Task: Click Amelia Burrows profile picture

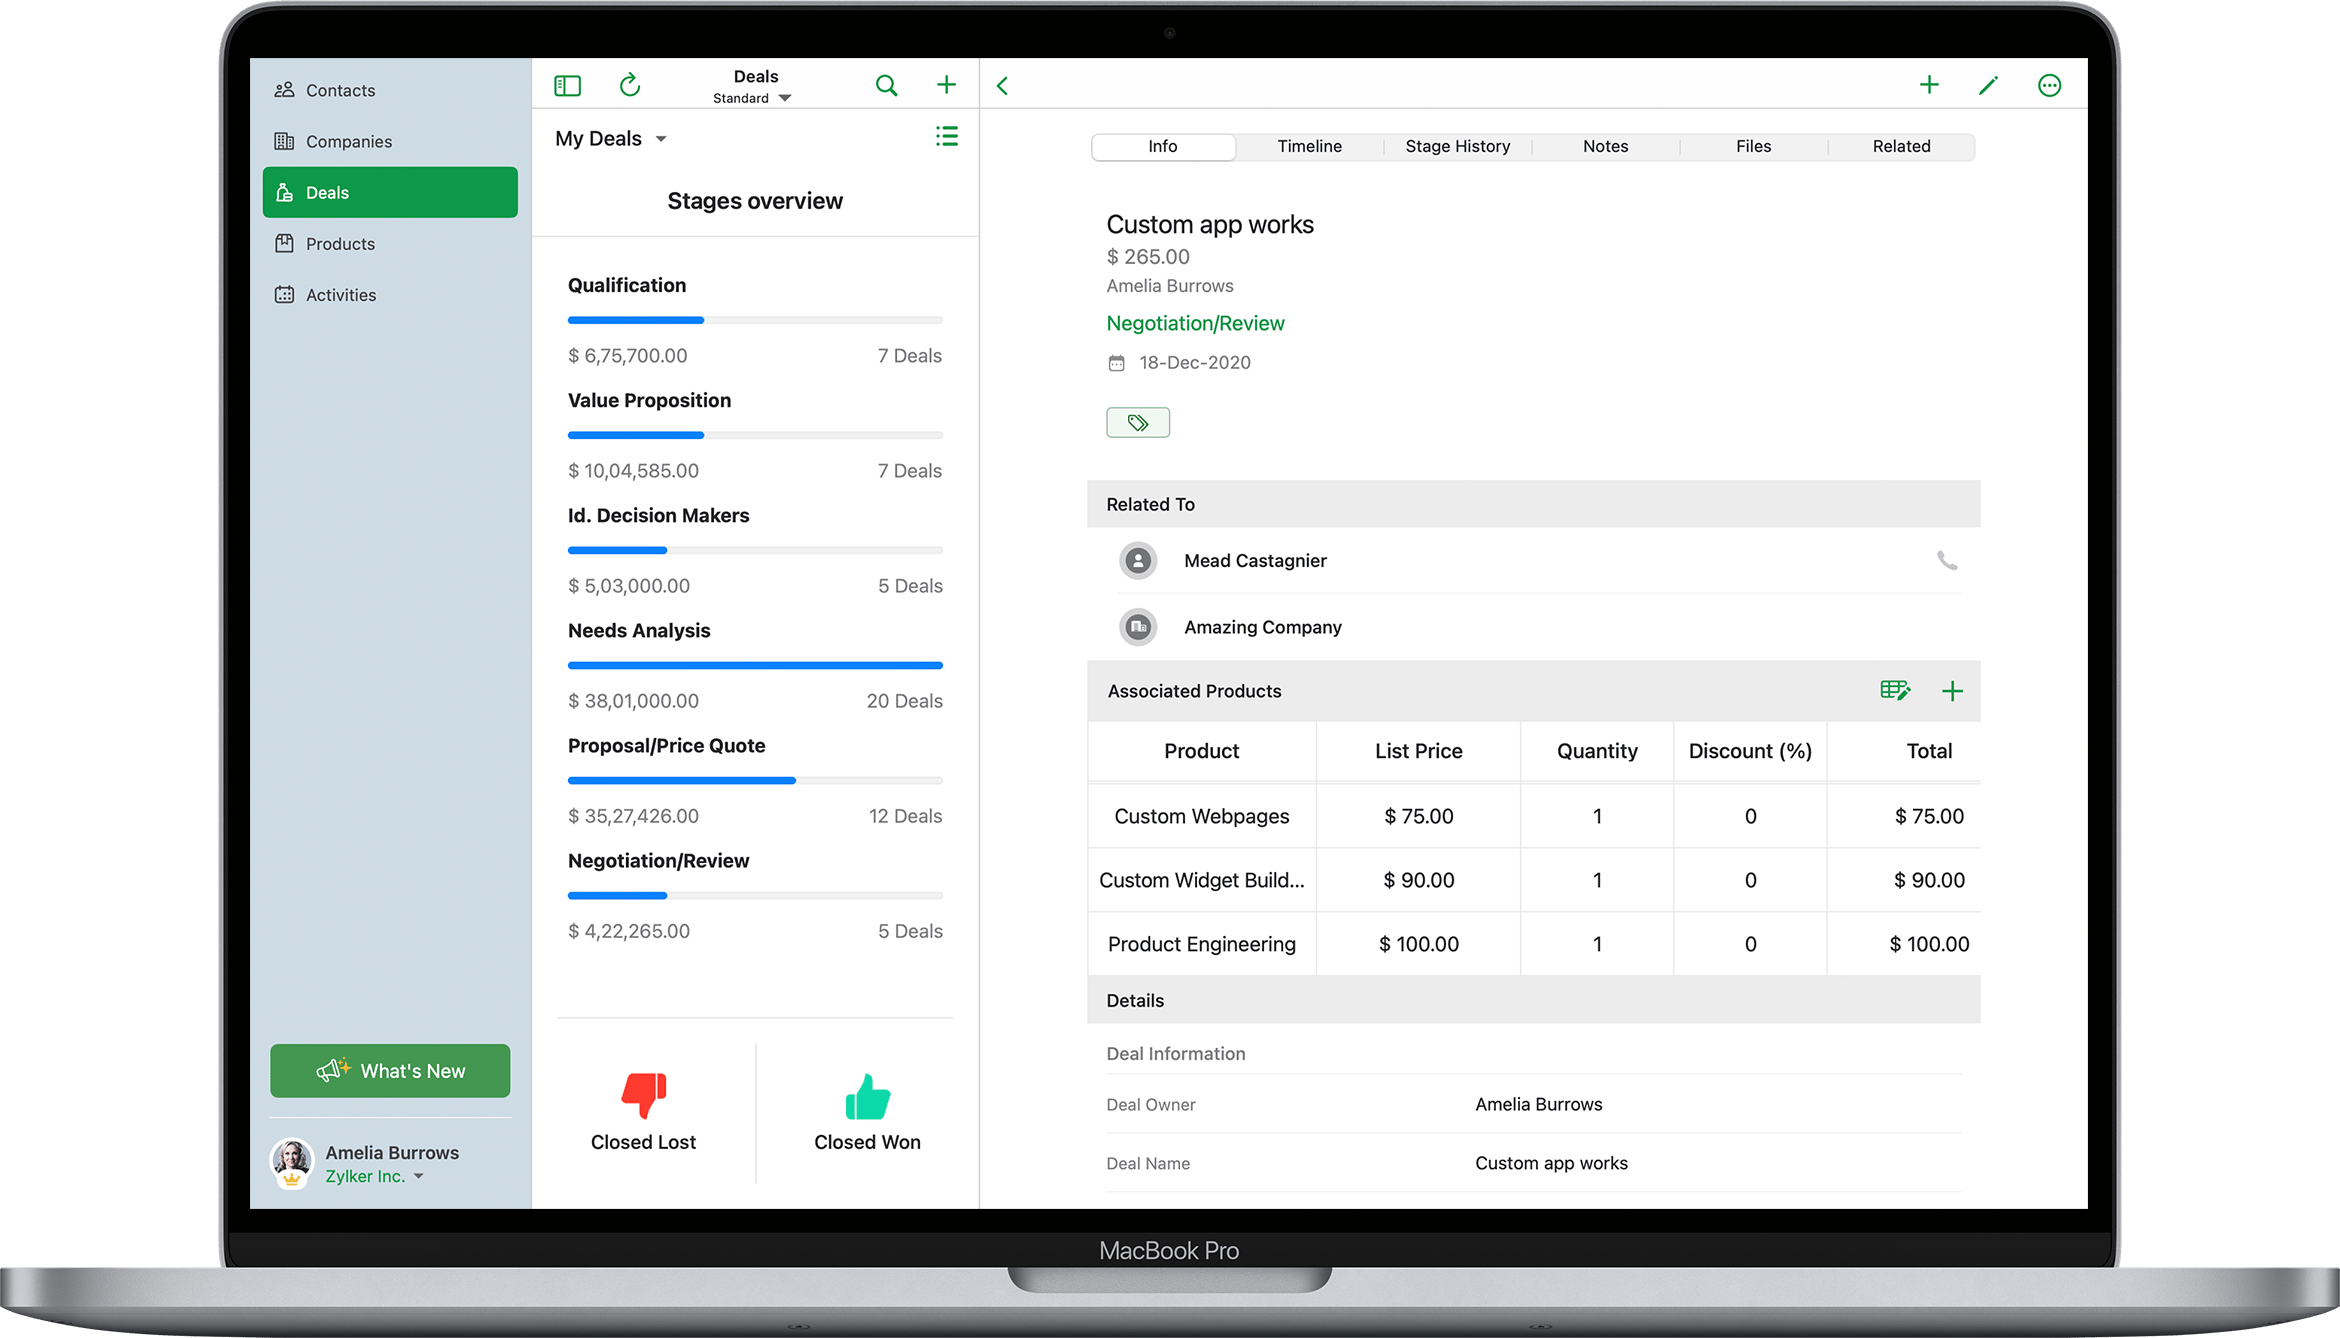Action: click(292, 1163)
